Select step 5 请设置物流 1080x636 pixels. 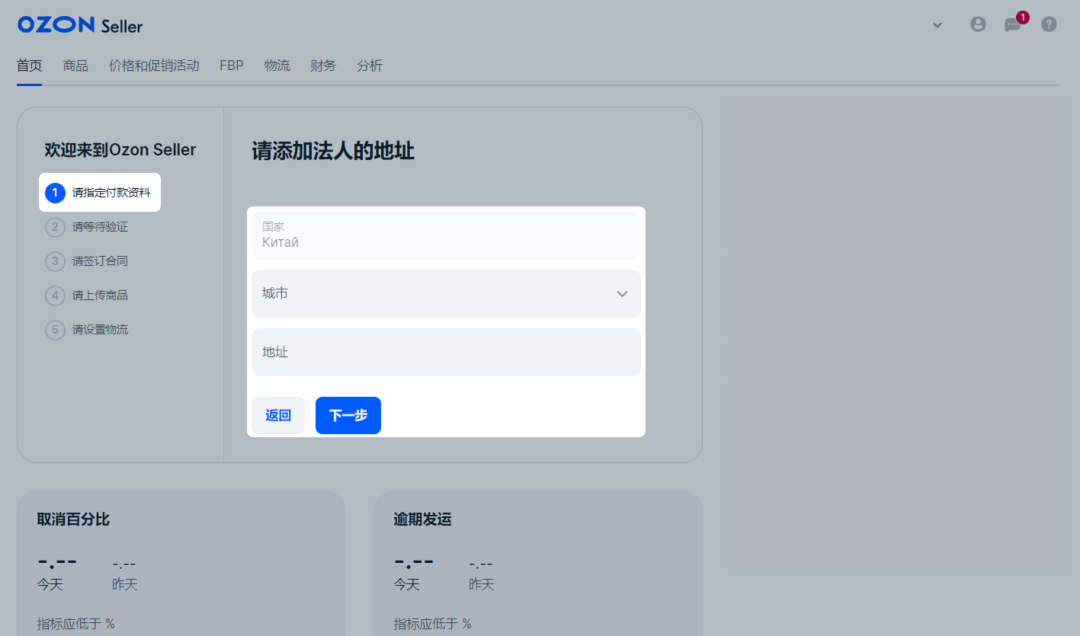[x=87, y=329]
